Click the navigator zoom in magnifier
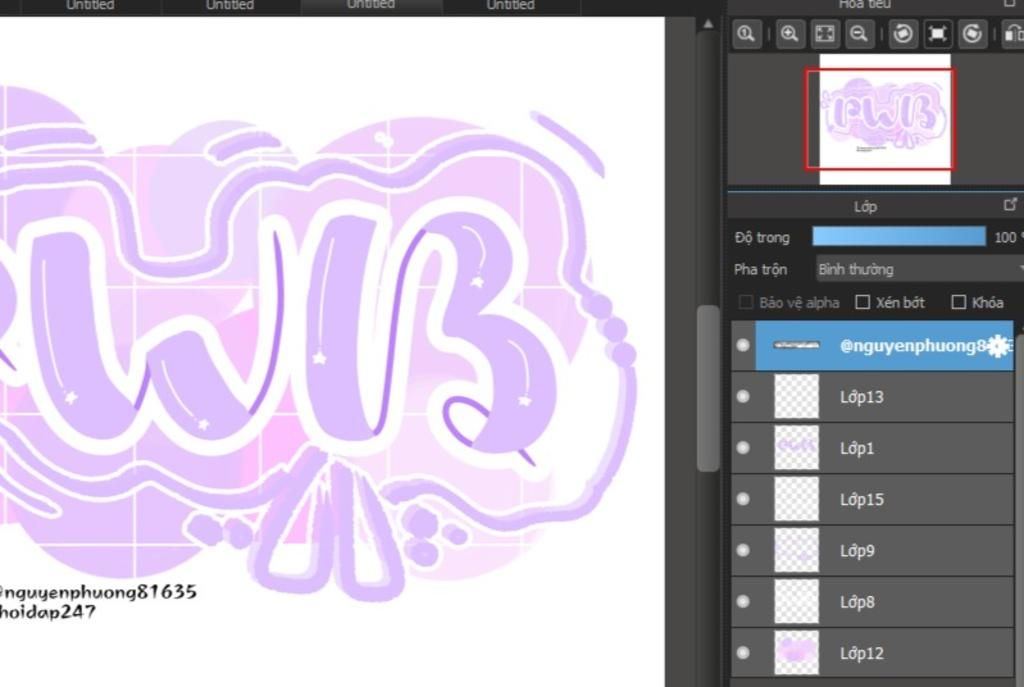Screen dimensions: 1024x687 790,33
